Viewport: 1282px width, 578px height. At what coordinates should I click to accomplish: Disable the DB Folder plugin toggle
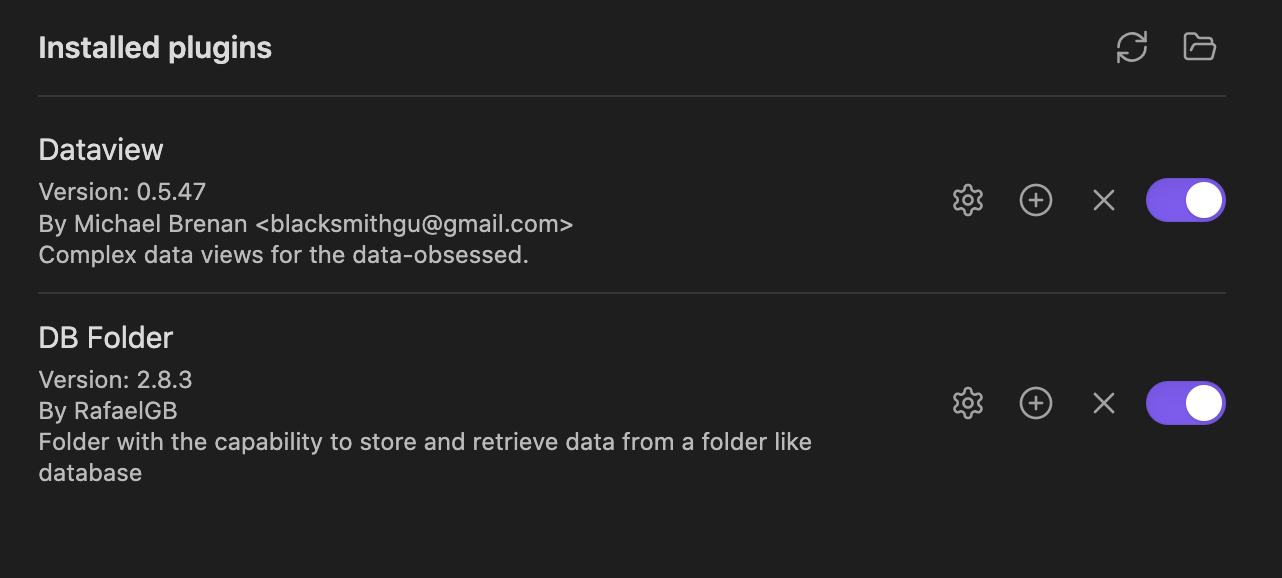coord(1185,403)
